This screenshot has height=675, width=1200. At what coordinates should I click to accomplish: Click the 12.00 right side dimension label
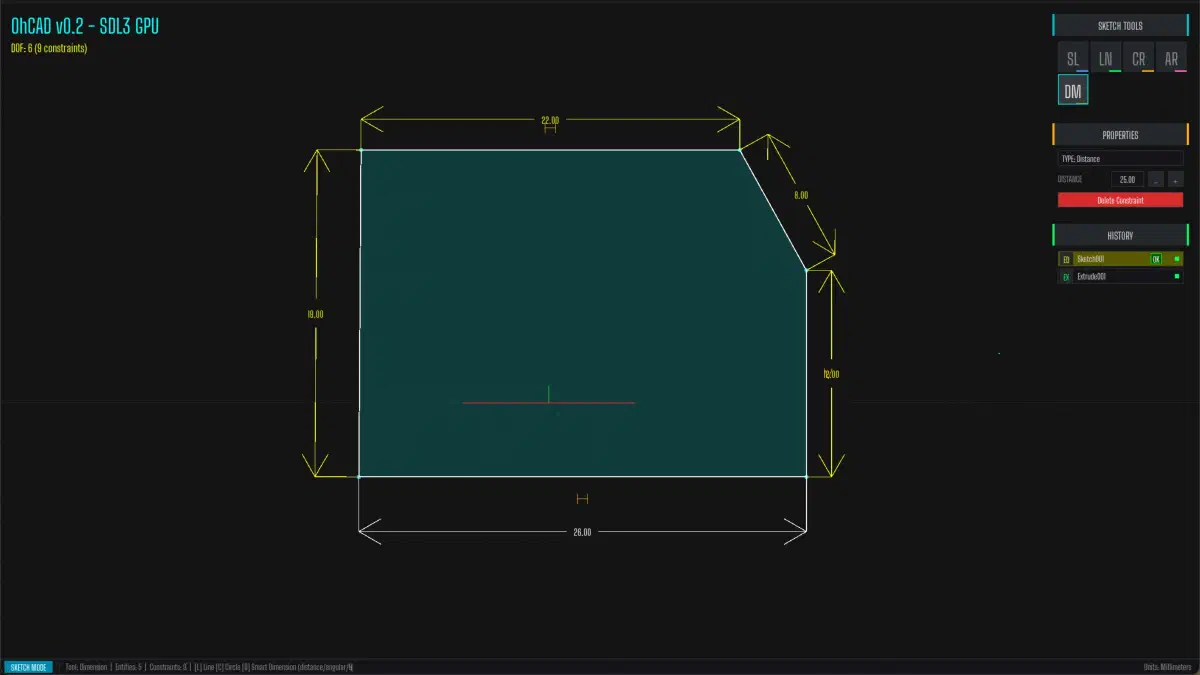tap(831, 374)
